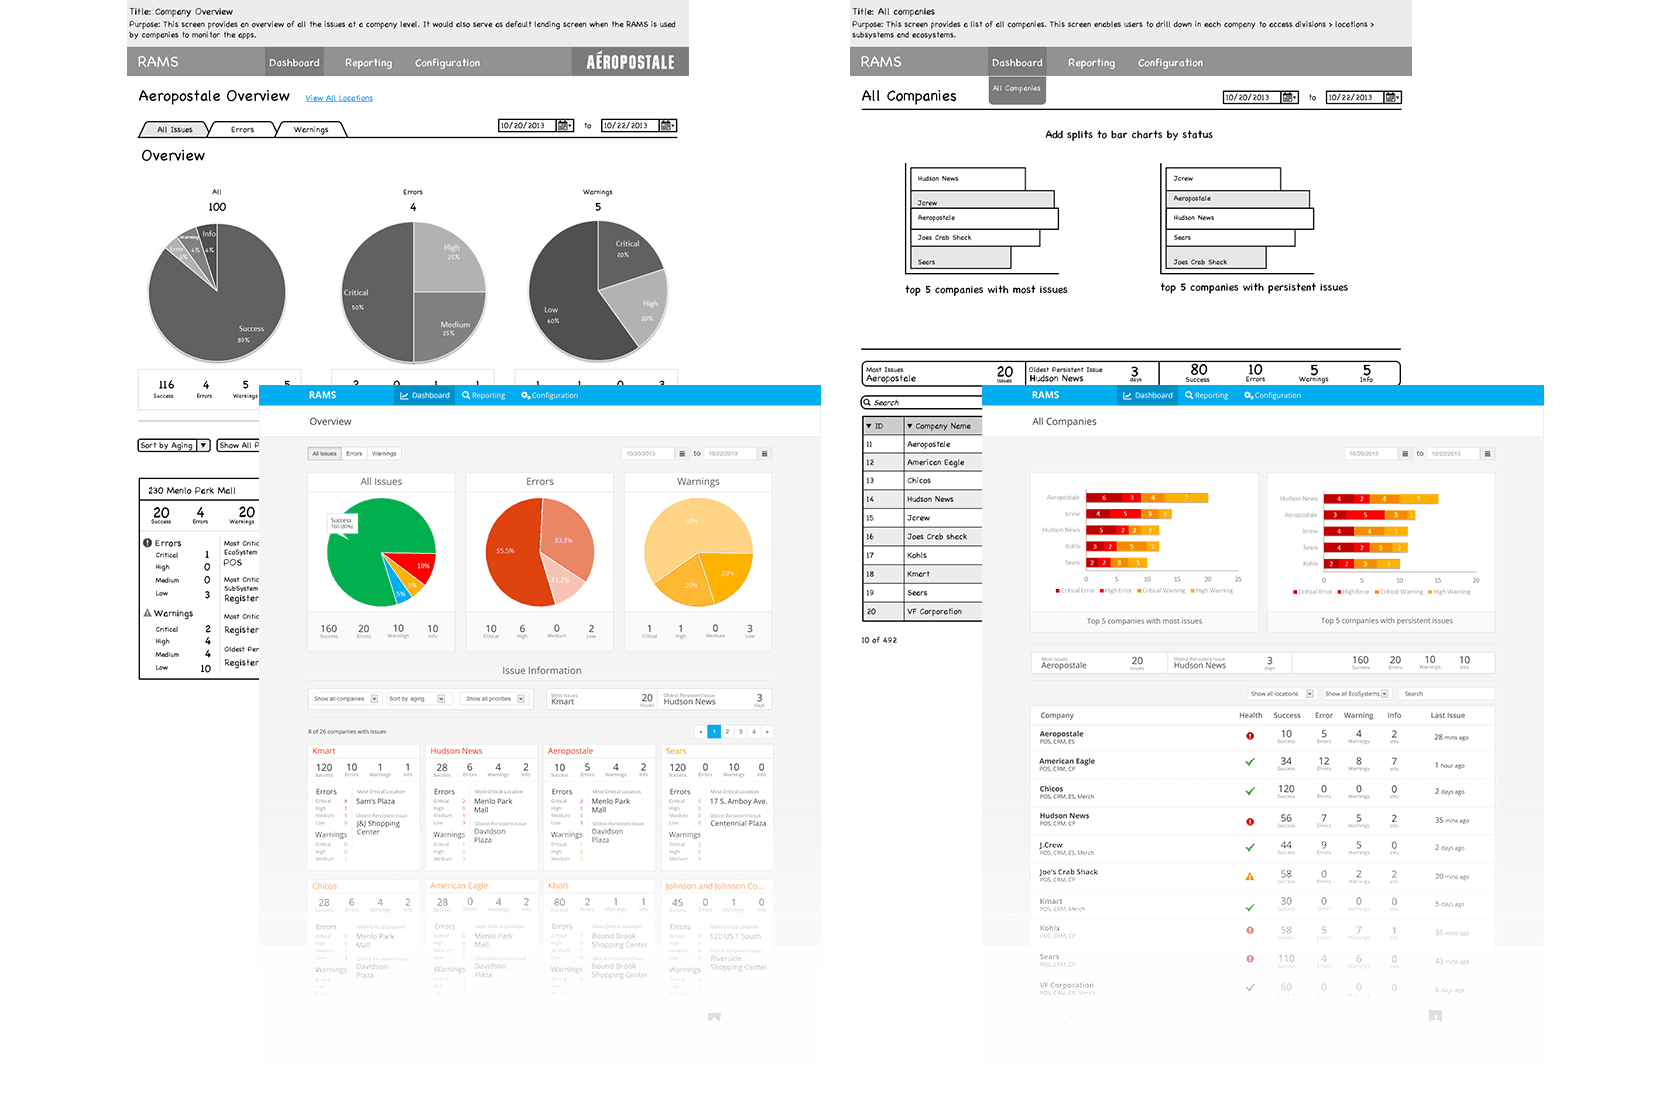The image size is (1671, 1096).
Task: Click green health checkmark for Kmart row
Action: tap(1250, 907)
